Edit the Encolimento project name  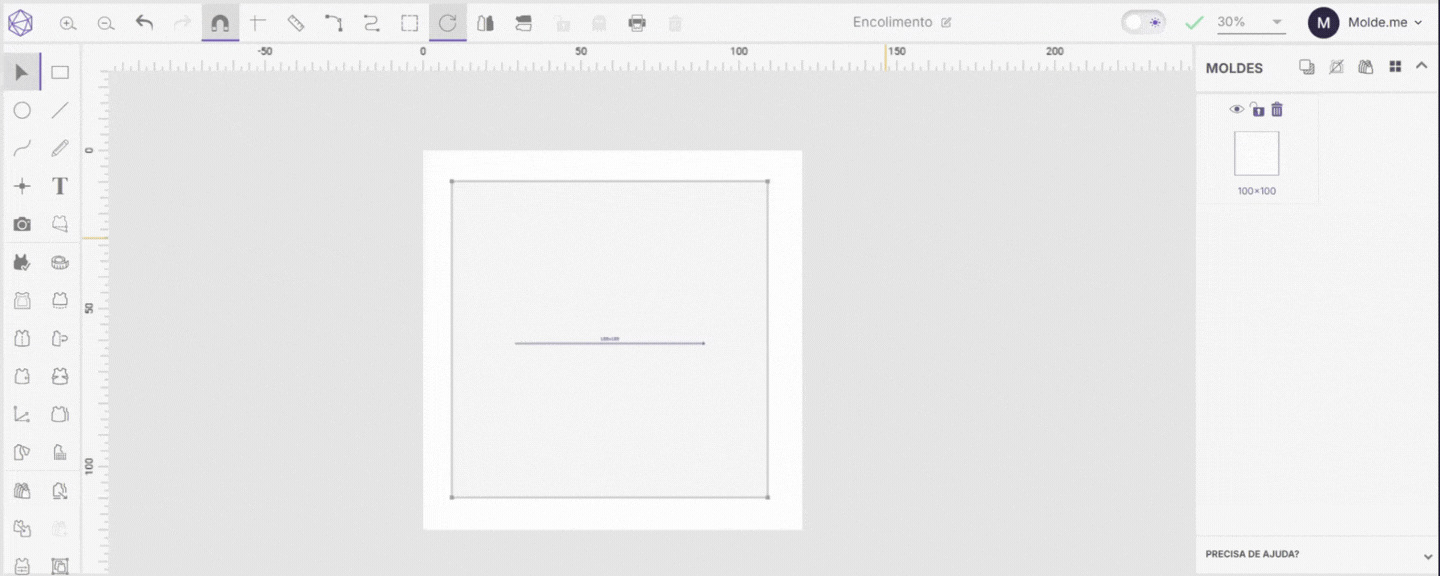[x=946, y=22]
